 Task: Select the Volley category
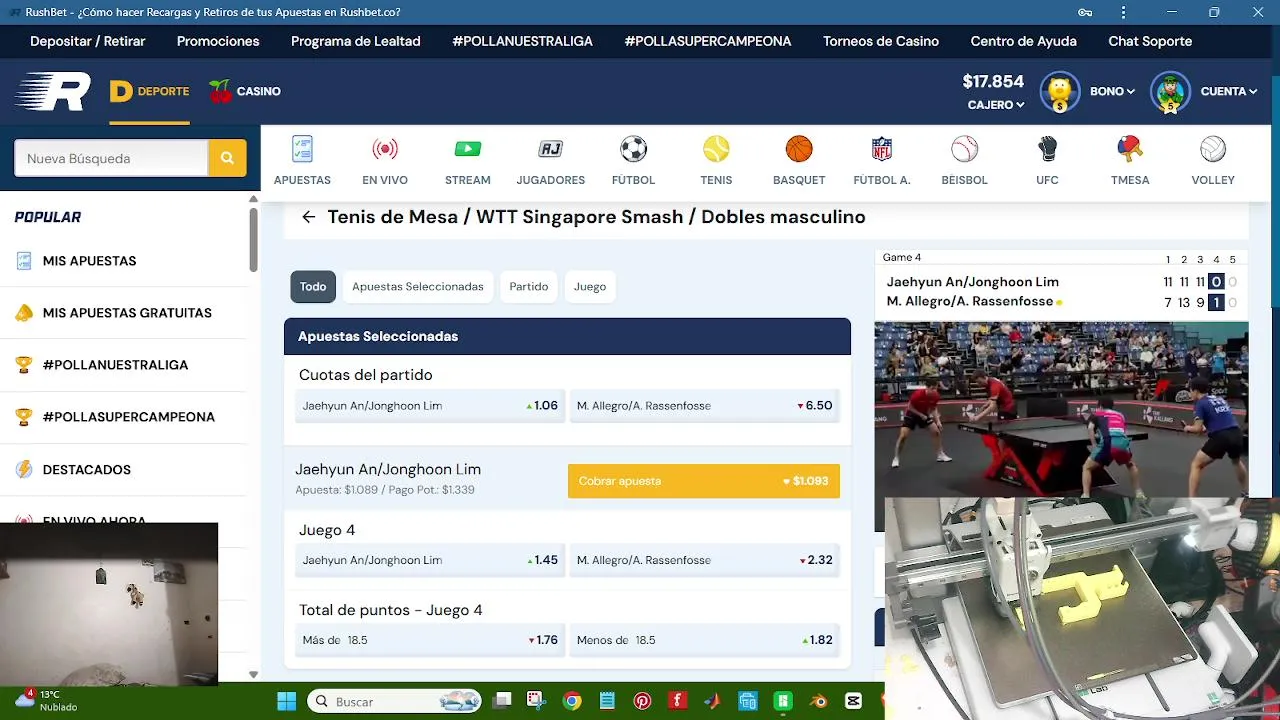1213,160
